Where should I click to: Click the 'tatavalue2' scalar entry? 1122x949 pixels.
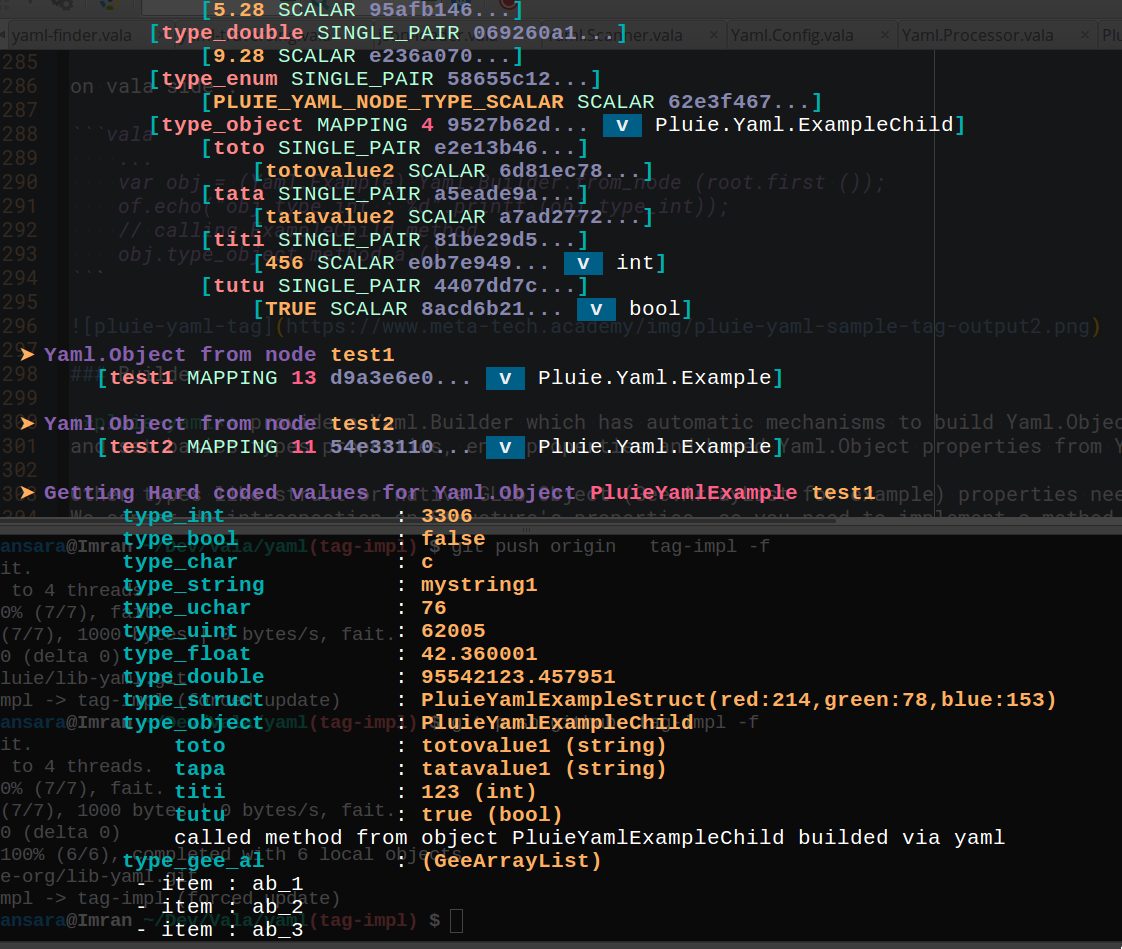330,217
